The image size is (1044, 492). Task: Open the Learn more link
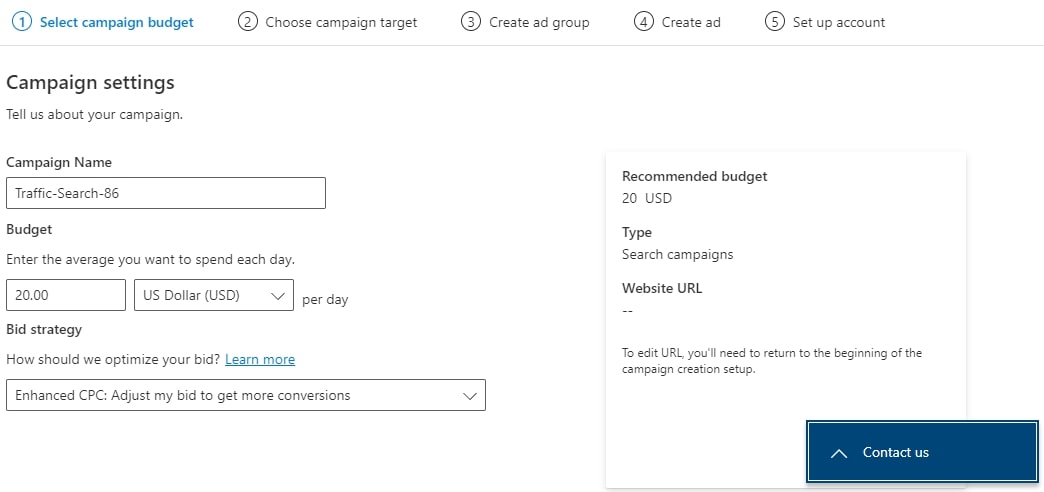pyautogui.click(x=260, y=360)
